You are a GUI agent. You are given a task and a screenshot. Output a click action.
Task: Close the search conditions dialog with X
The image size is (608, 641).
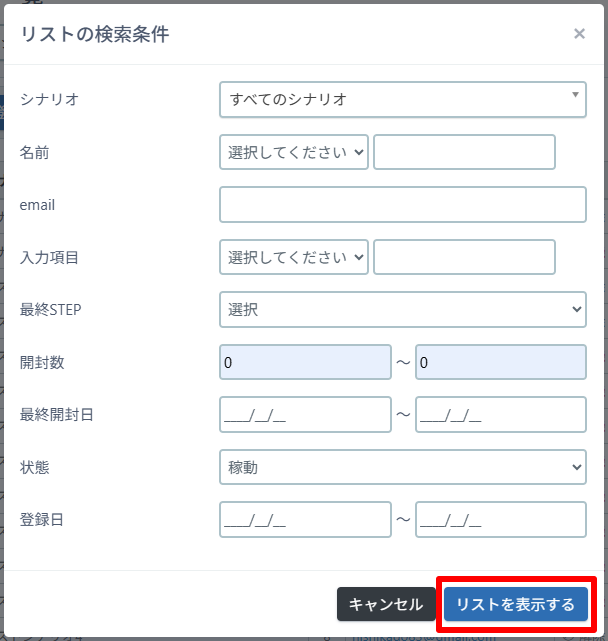[579, 34]
